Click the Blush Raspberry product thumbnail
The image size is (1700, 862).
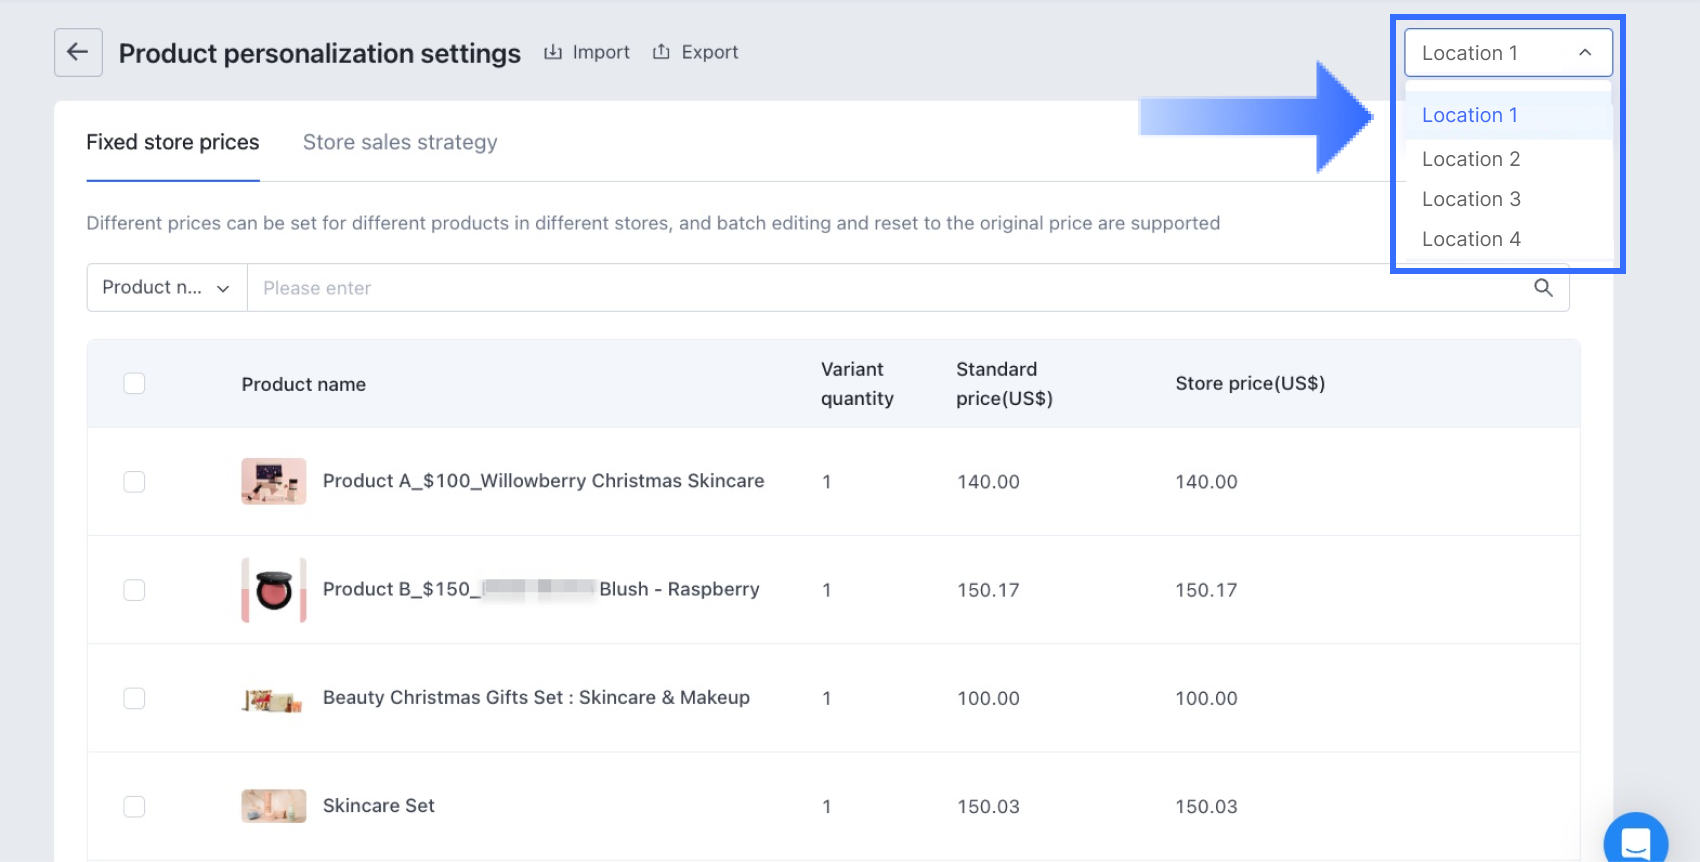click(x=273, y=590)
